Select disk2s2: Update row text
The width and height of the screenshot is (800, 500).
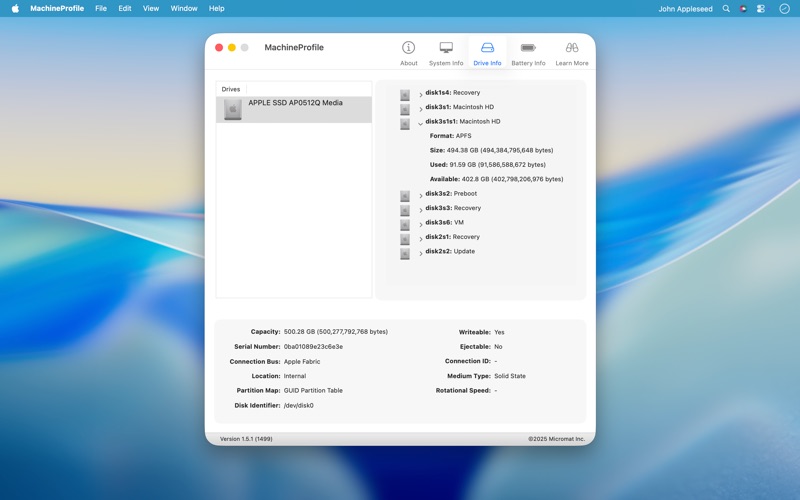450,251
